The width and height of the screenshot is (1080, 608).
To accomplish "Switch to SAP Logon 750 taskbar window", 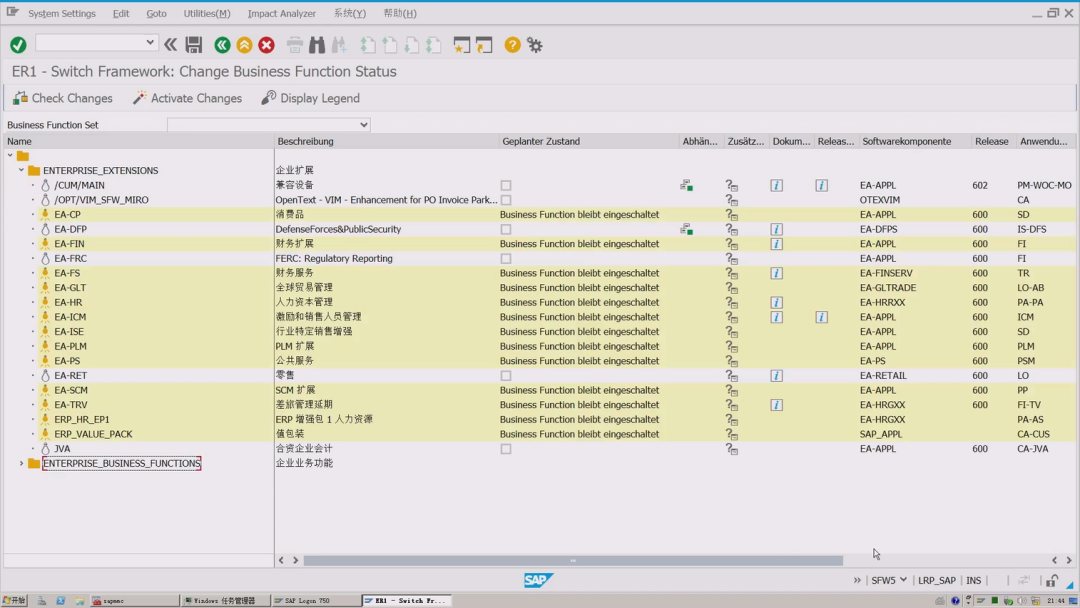I will [315, 600].
